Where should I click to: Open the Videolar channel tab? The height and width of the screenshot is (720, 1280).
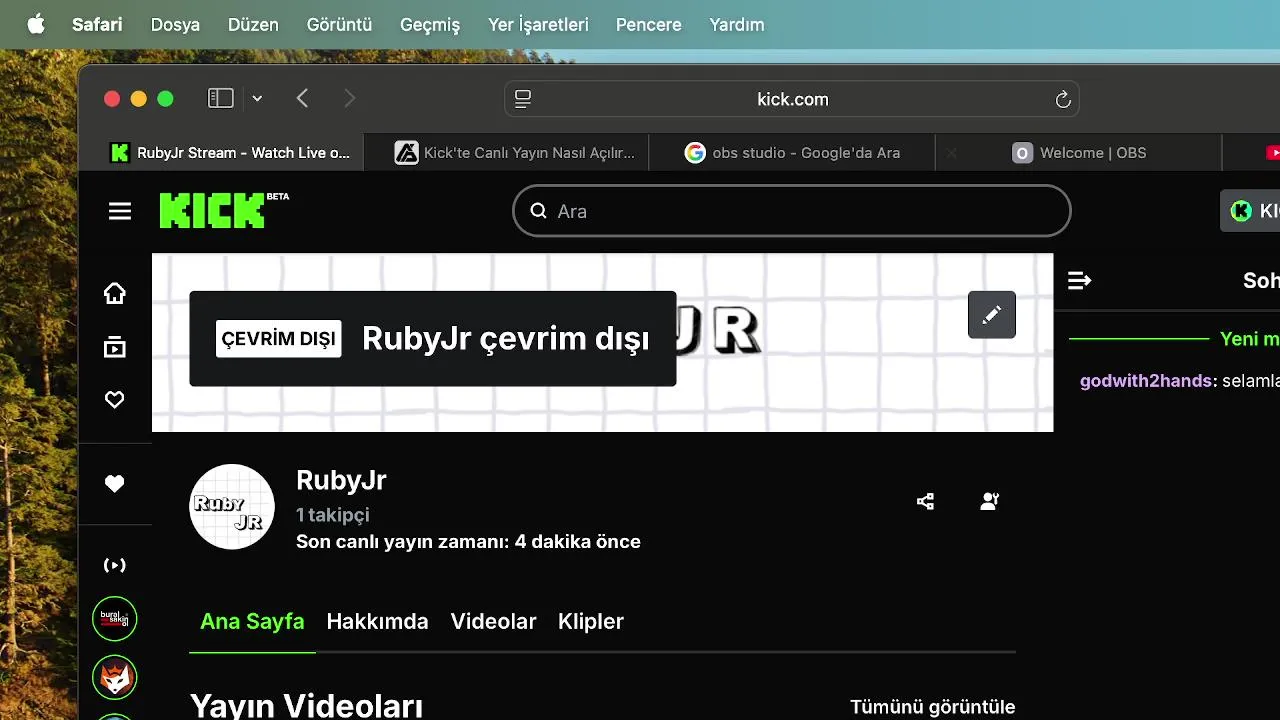pyautogui.click(x=493, y=621)
